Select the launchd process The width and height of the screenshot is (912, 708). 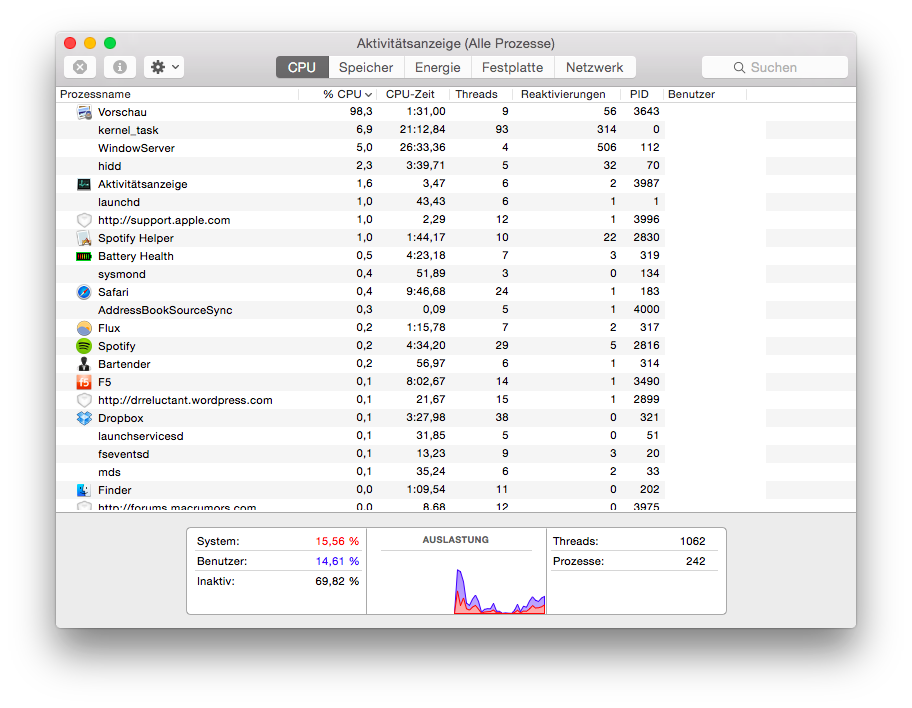(x=119, y=202)
